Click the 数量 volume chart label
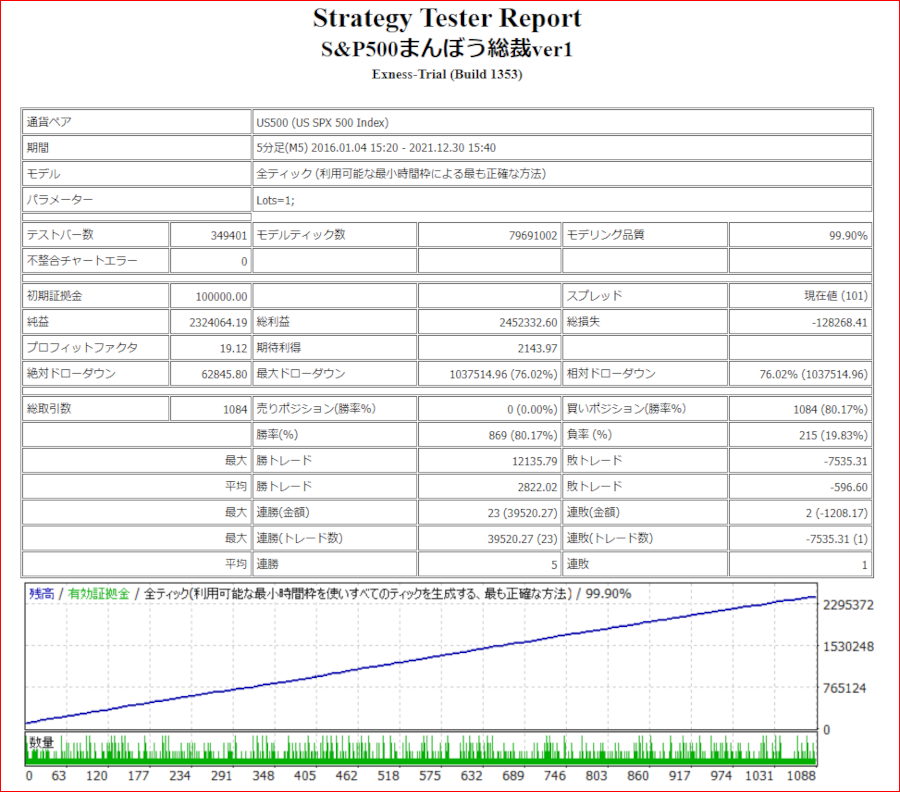This screenshot has height=792, width=900. coord(41,743)
